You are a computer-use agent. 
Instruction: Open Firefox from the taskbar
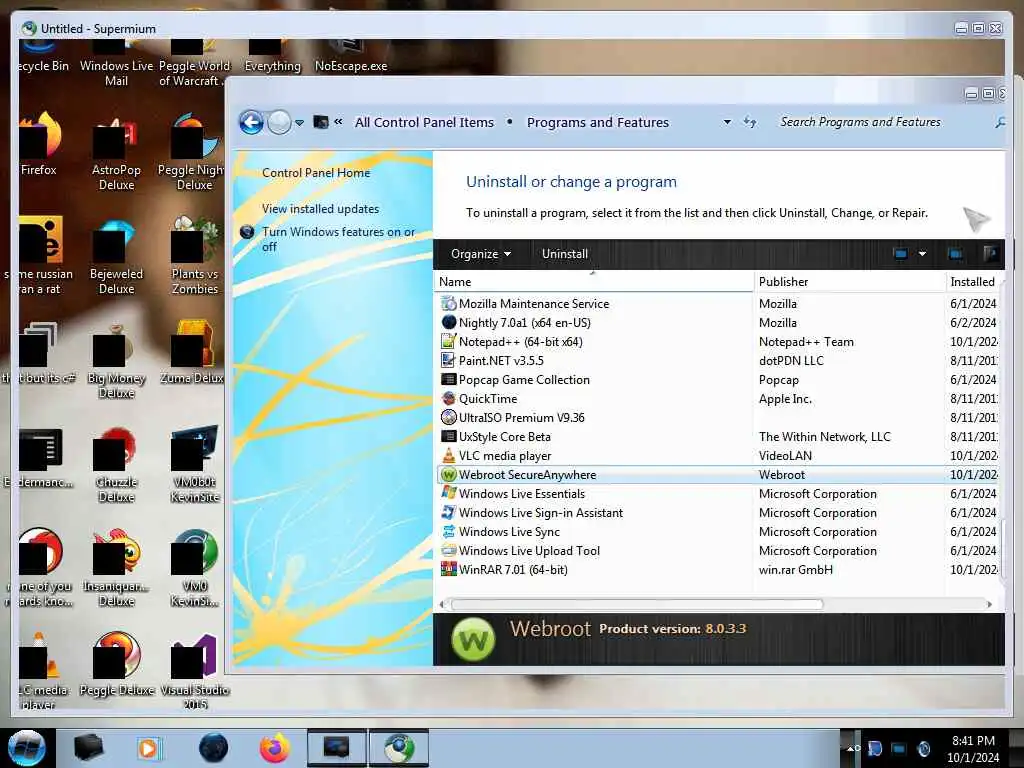point(275,748)
